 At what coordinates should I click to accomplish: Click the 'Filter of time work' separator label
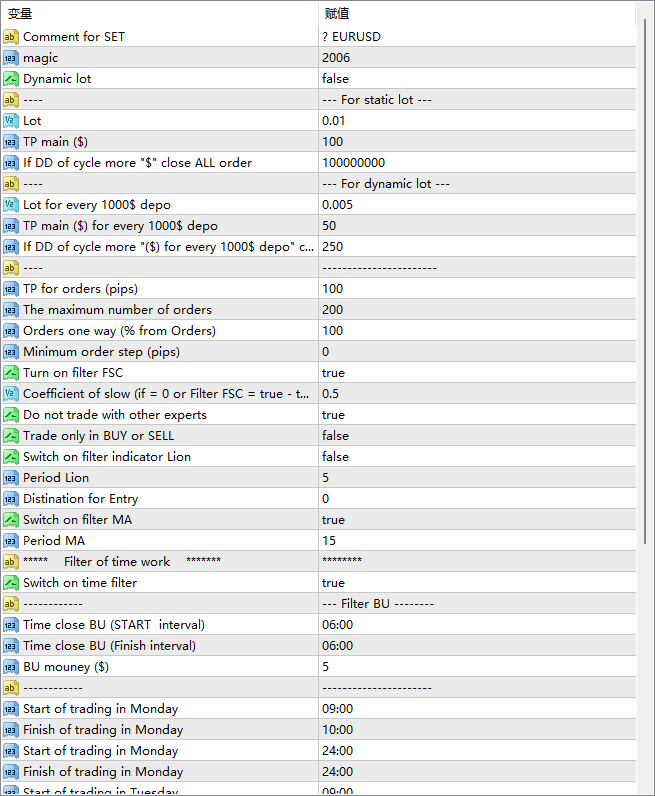coord(122,562)
